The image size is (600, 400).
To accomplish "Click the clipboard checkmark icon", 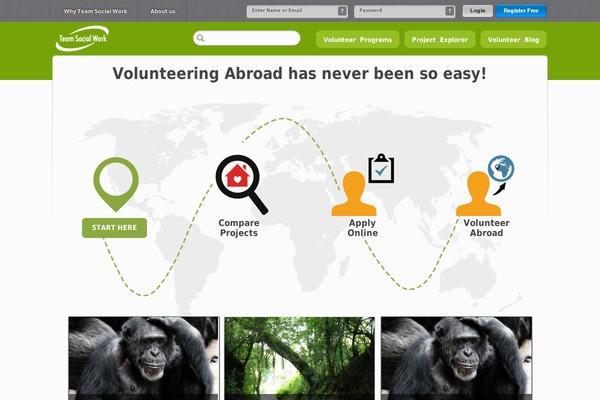I will [381, 168].
